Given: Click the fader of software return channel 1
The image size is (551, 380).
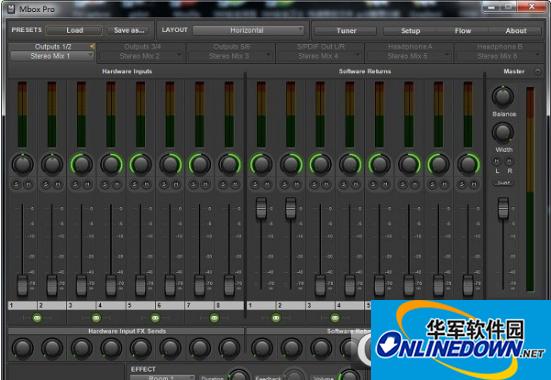Looking at the screenshot, I should [x=261, y=208].
